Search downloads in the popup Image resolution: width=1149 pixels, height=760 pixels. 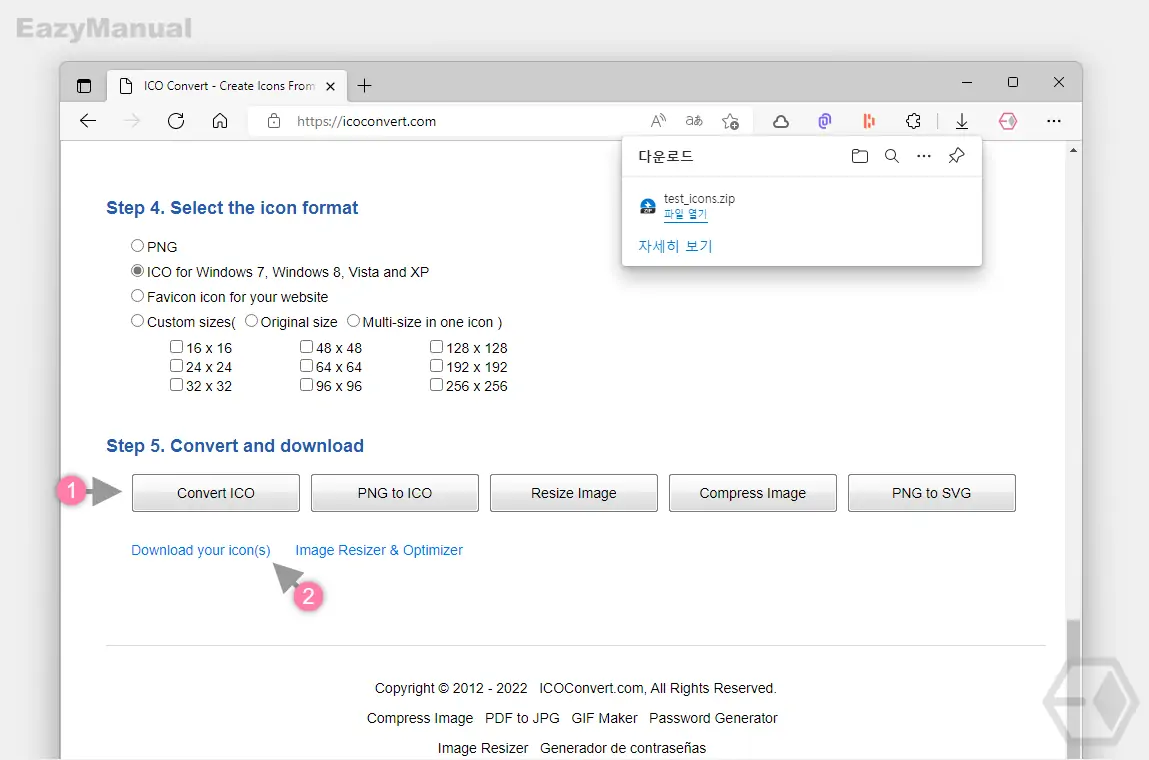click(x=892, y=156)
